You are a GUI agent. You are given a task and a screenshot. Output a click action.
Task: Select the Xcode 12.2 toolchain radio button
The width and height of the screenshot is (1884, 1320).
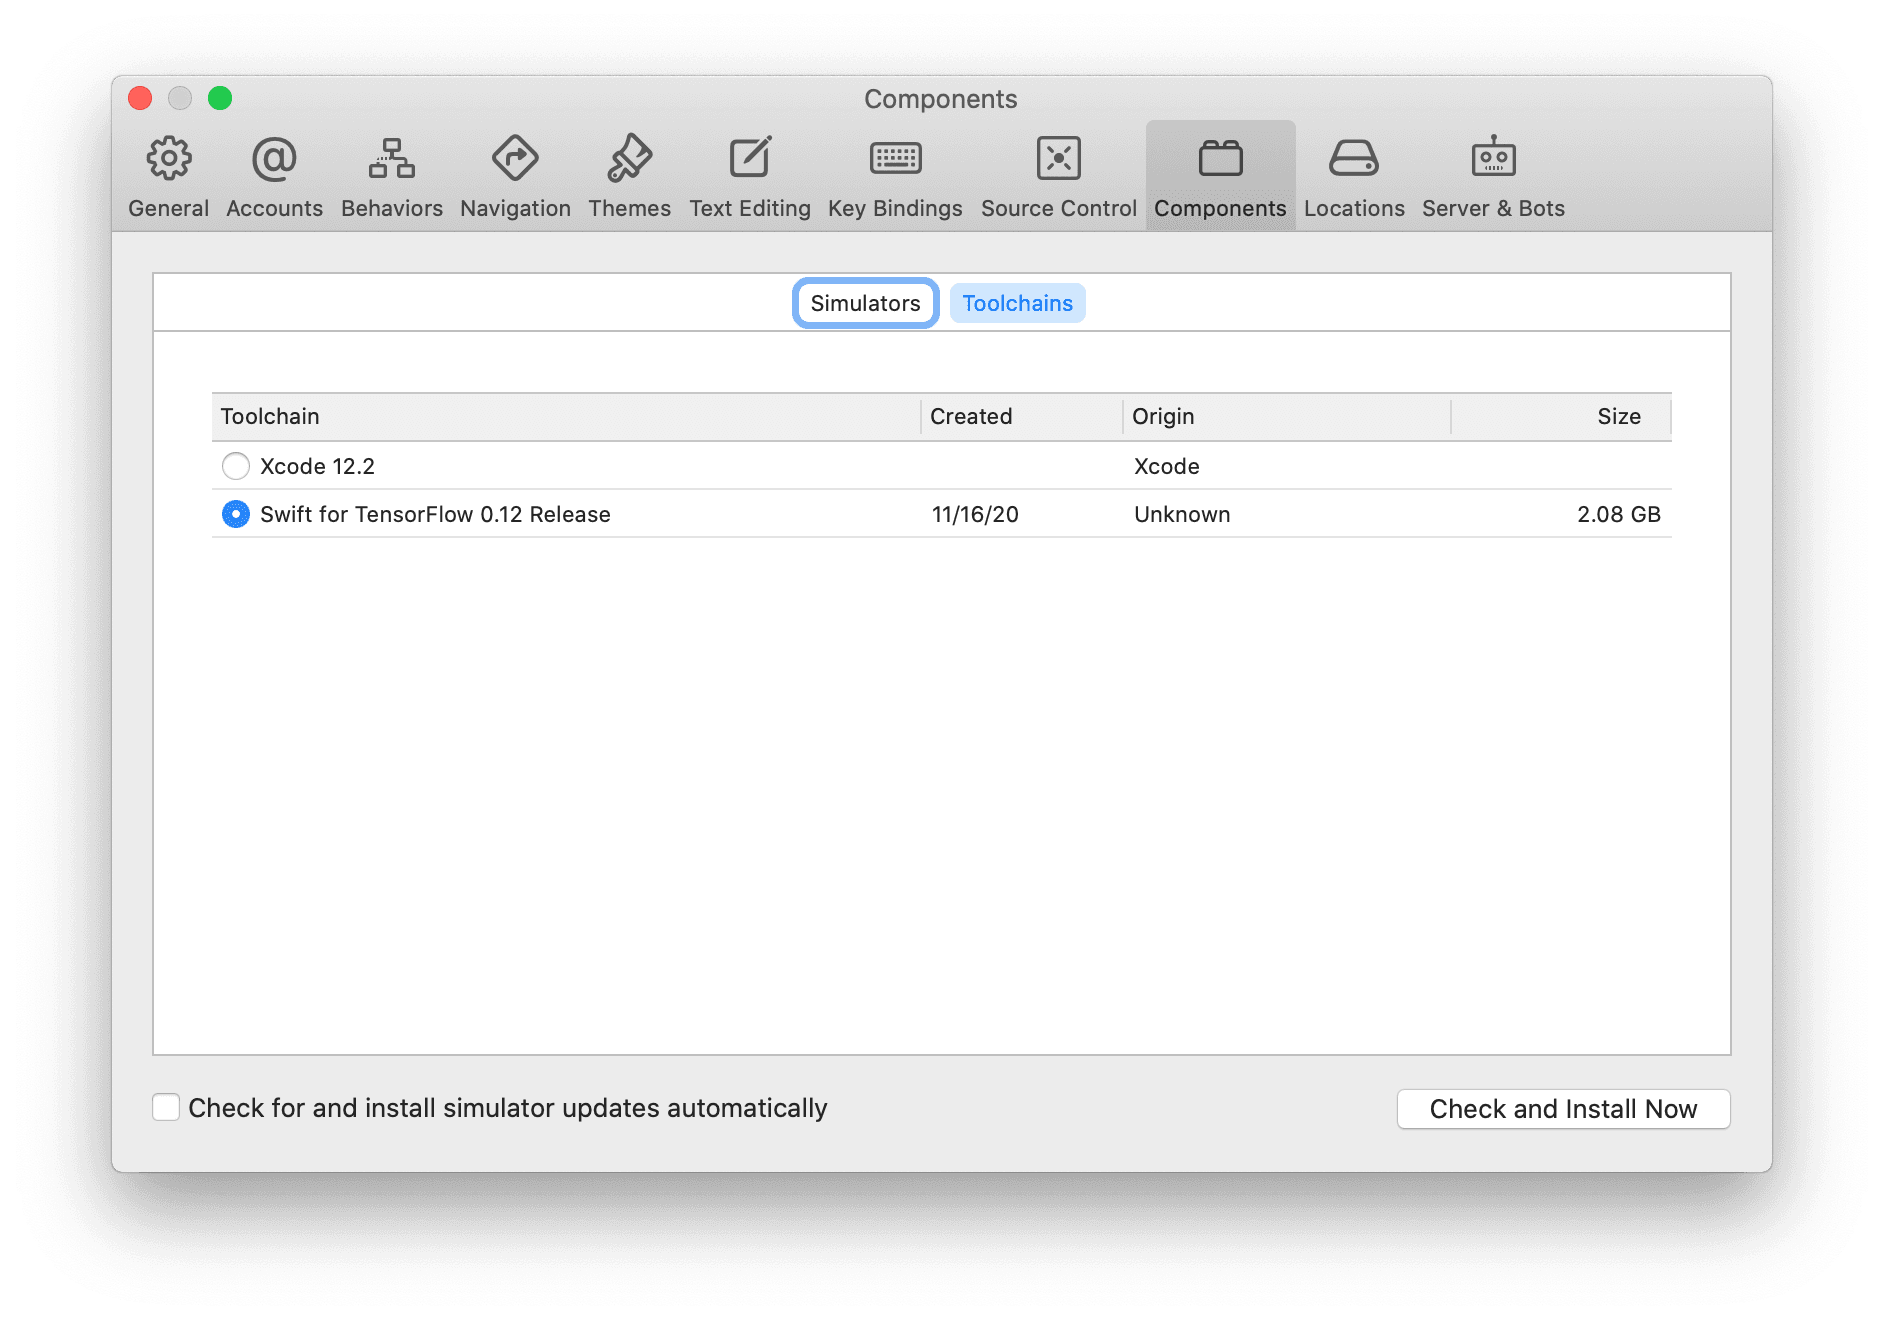pyautogui.click(x=236, y=466)
